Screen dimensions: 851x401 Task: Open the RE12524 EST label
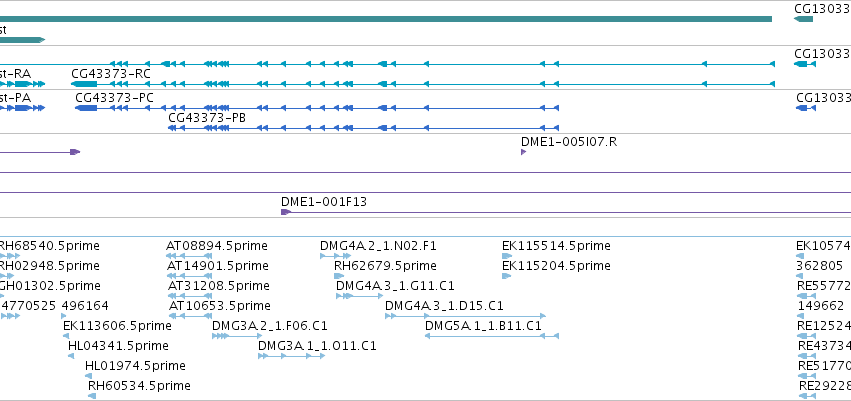pos(823,326)
